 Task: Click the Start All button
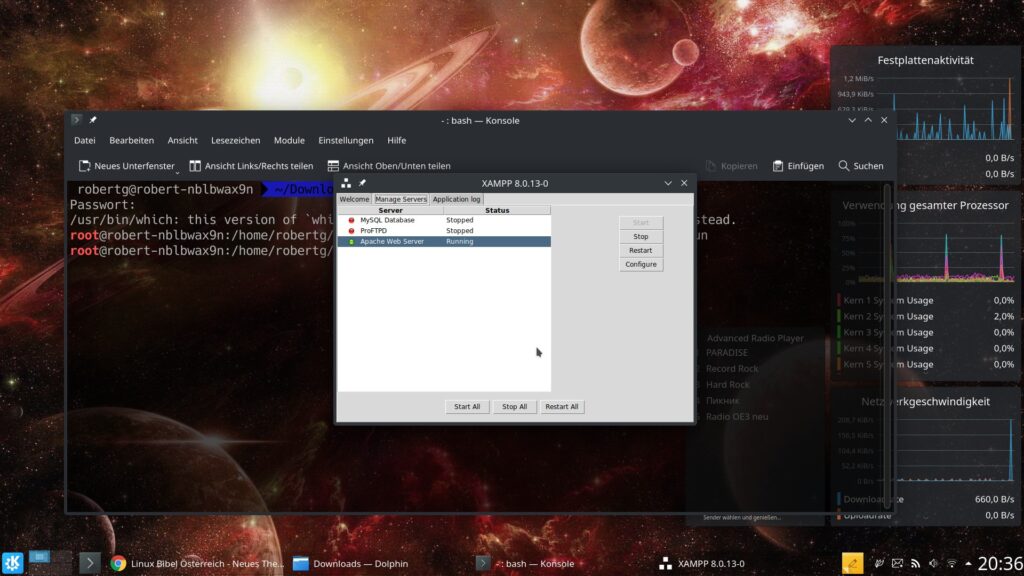(467, 406)
